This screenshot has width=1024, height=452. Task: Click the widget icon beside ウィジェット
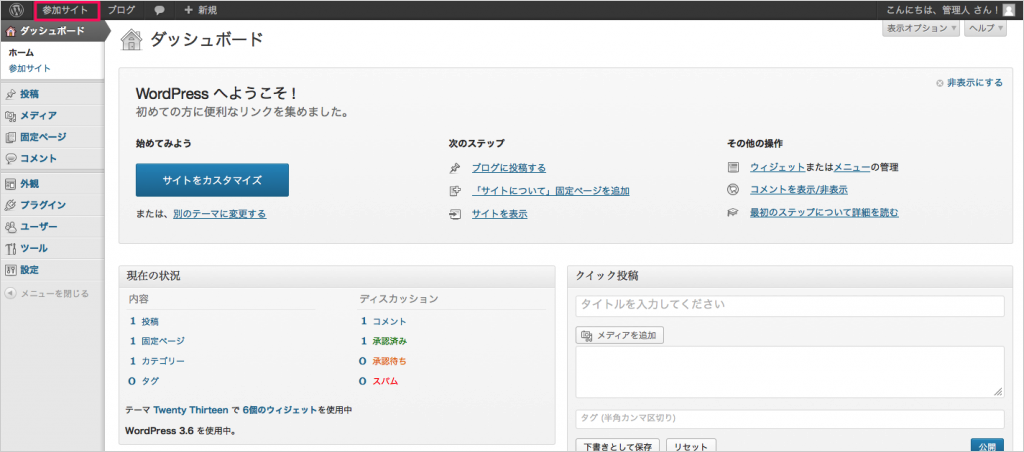(x=733, y=167)
